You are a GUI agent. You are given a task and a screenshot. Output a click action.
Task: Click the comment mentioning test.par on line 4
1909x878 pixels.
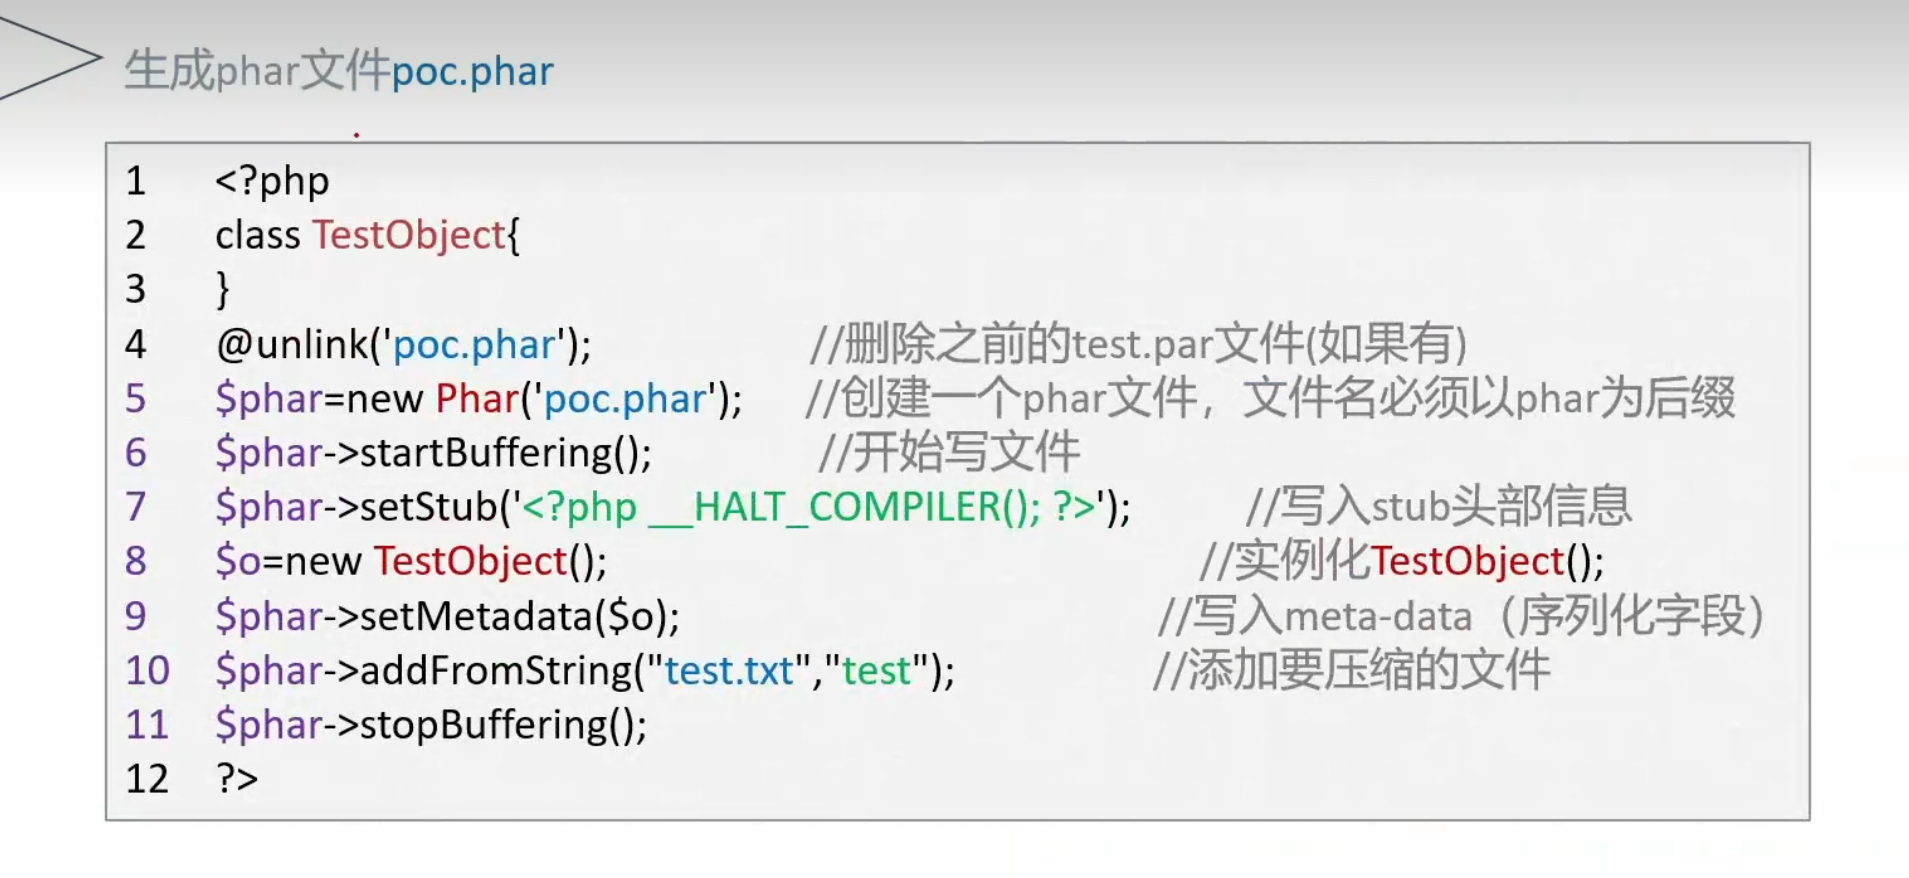(x=1138, y=345)
